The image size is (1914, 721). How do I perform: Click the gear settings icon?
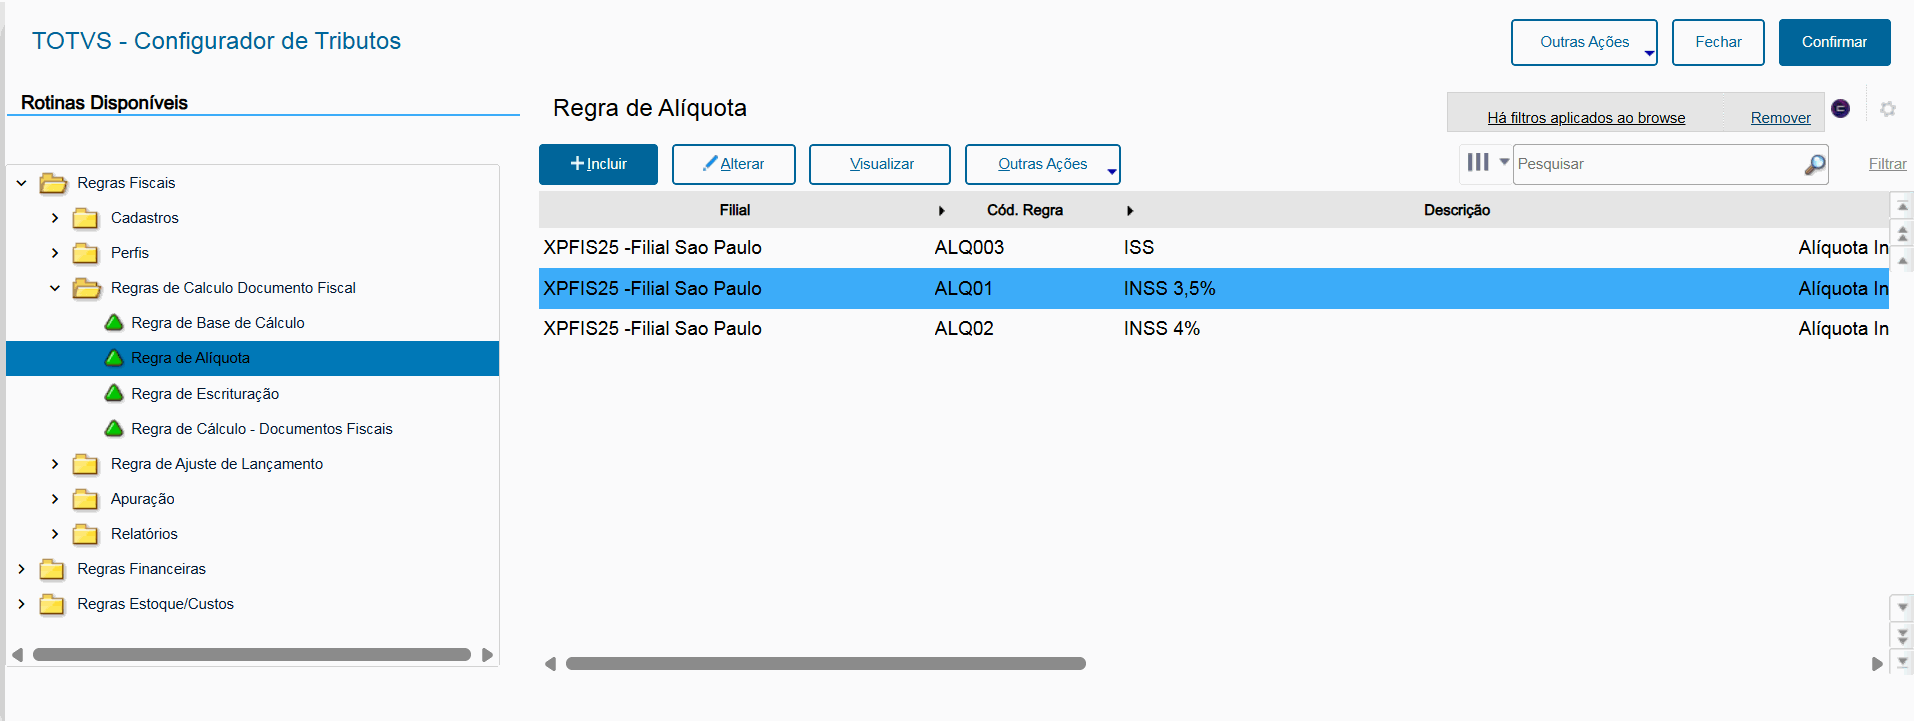pyautogui.click(x=1887, y=109)
